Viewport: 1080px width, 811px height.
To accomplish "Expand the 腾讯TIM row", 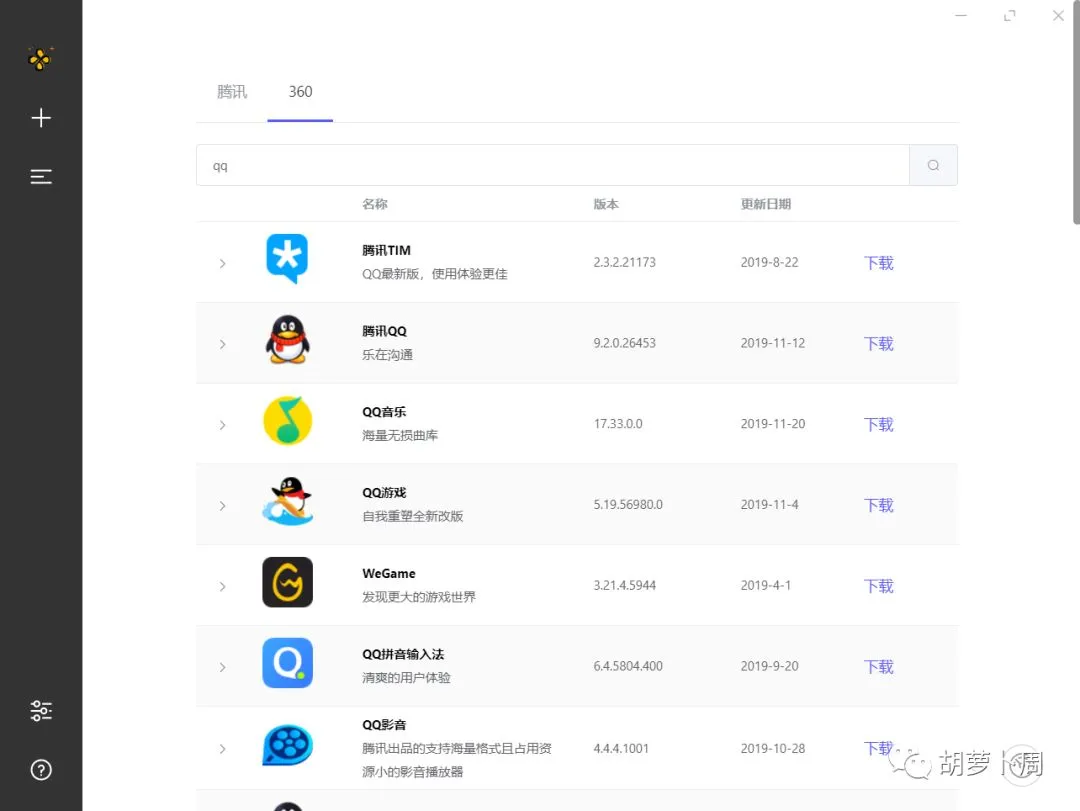I will tap(222, 263).
